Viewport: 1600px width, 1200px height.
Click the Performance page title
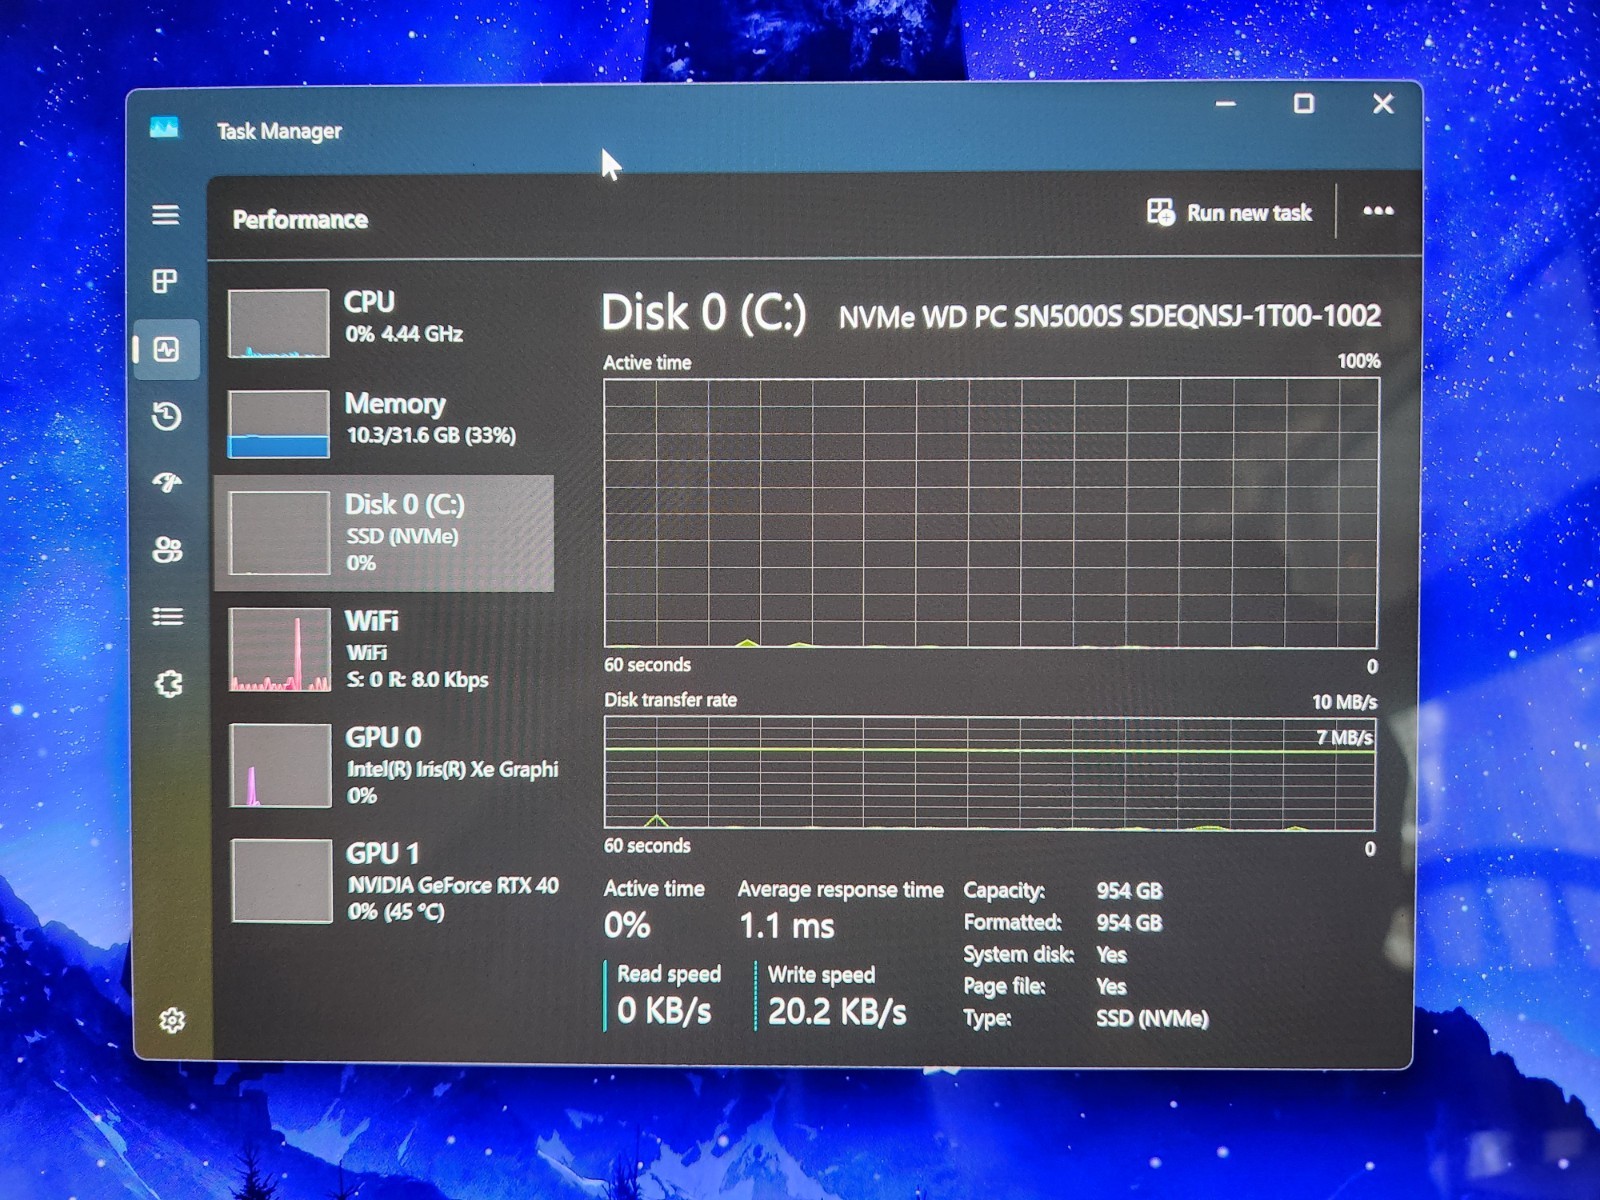click(x=300, y=220)
